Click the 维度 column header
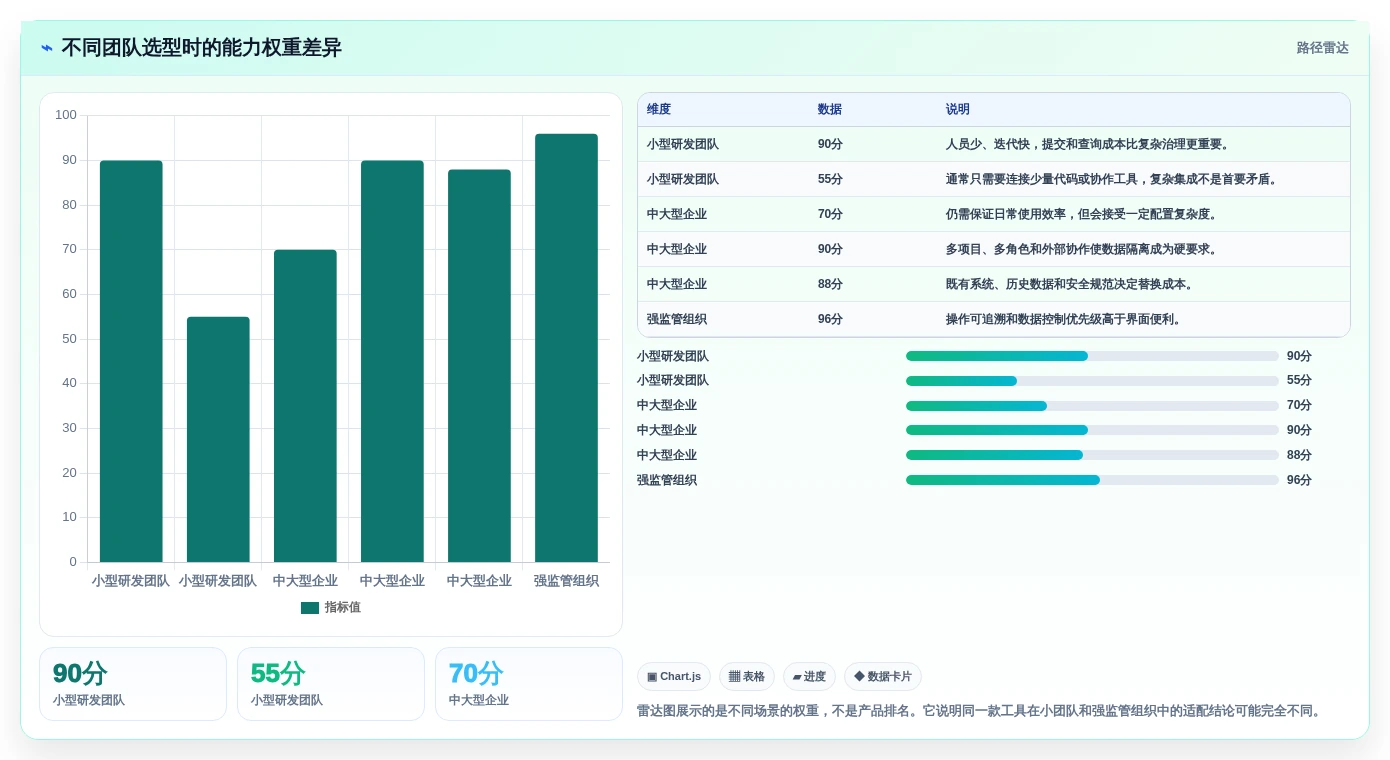The image size is (1390, 760). tap(659, 110)
